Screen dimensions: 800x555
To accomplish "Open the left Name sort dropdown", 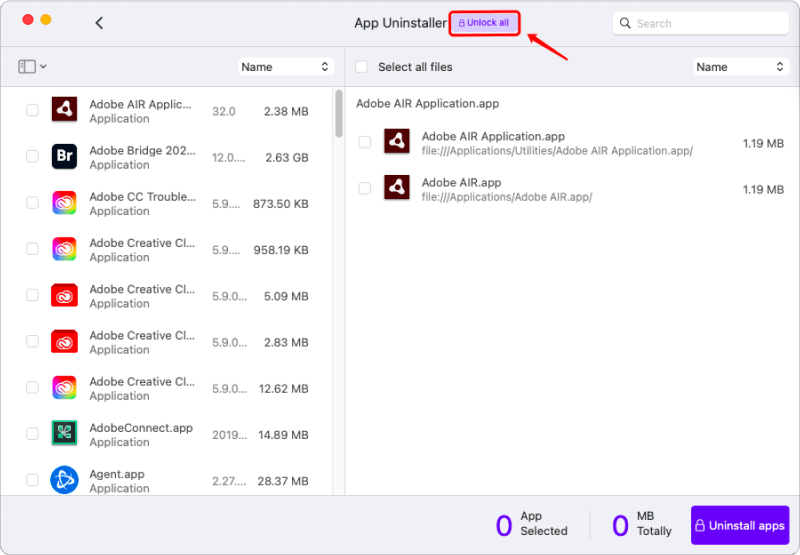I will (x=286, y=67).
